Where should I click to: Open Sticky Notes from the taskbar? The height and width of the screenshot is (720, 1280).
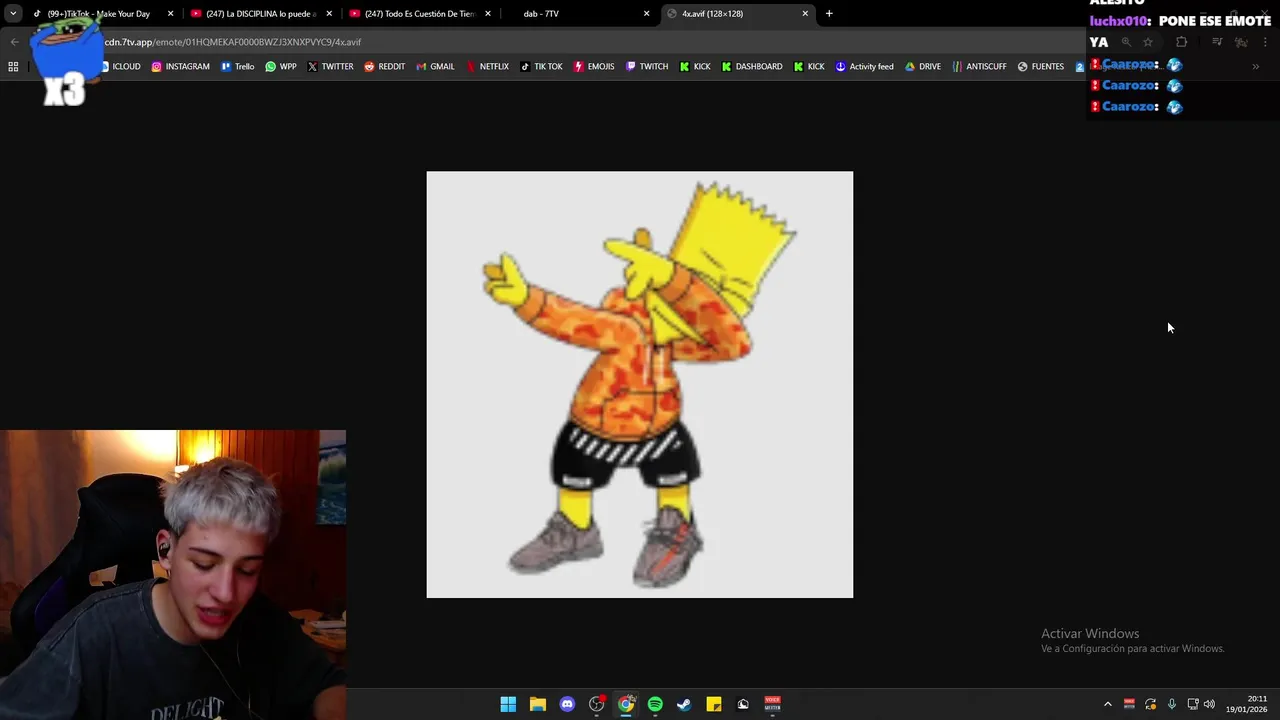point(714,704)
